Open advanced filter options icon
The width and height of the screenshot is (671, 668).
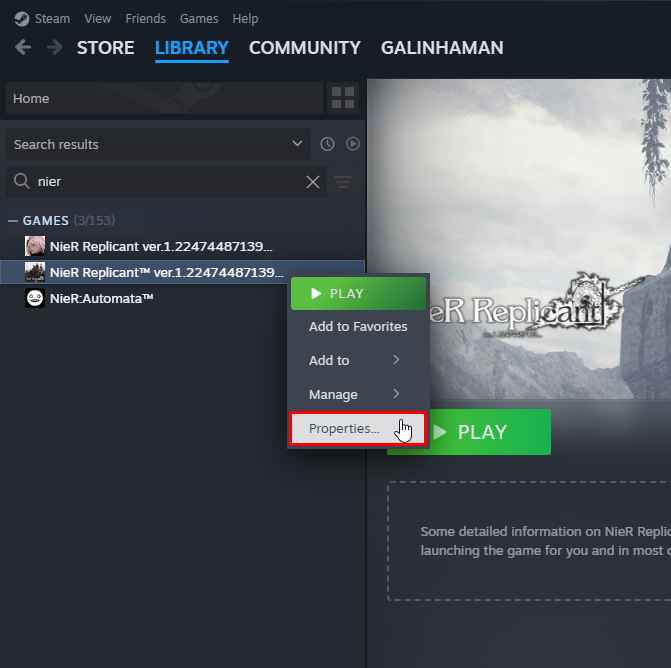343,182
